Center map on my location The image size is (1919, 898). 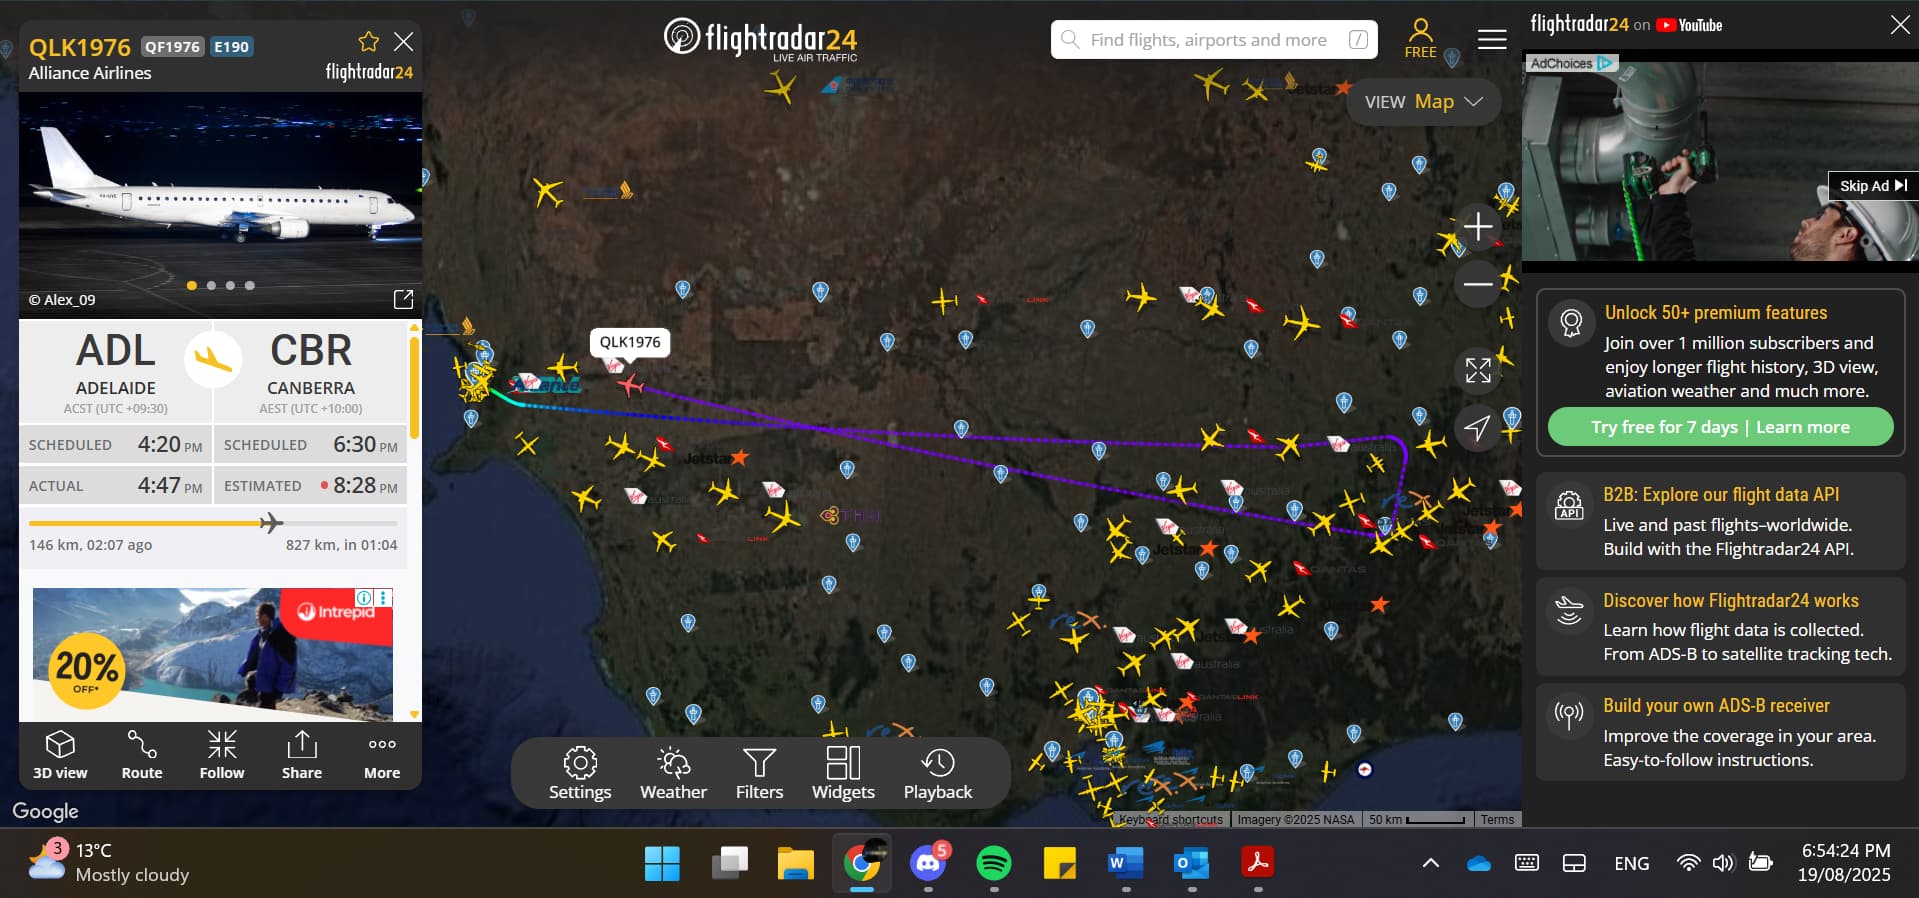[1478, 428]
